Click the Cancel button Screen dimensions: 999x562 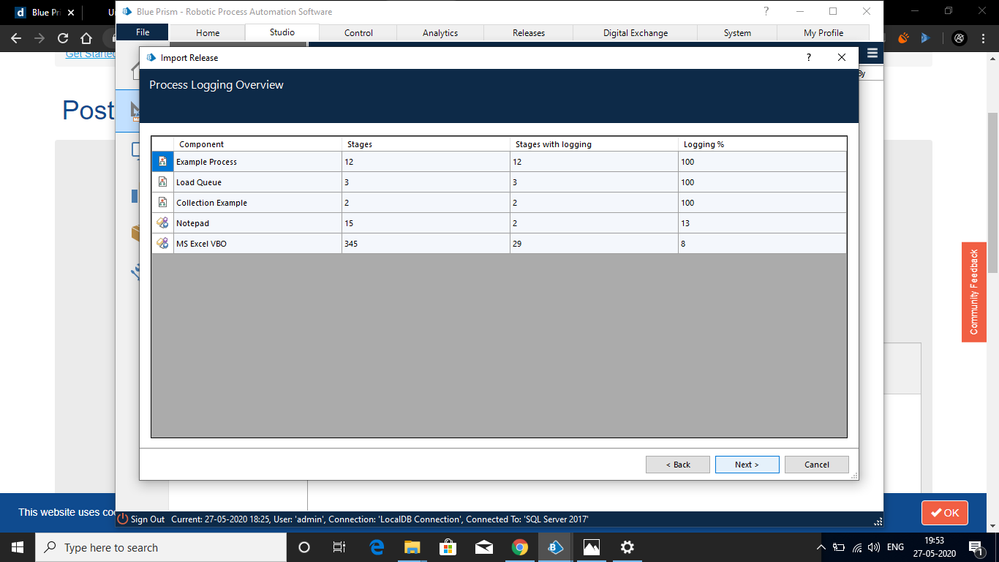(816, 465)
